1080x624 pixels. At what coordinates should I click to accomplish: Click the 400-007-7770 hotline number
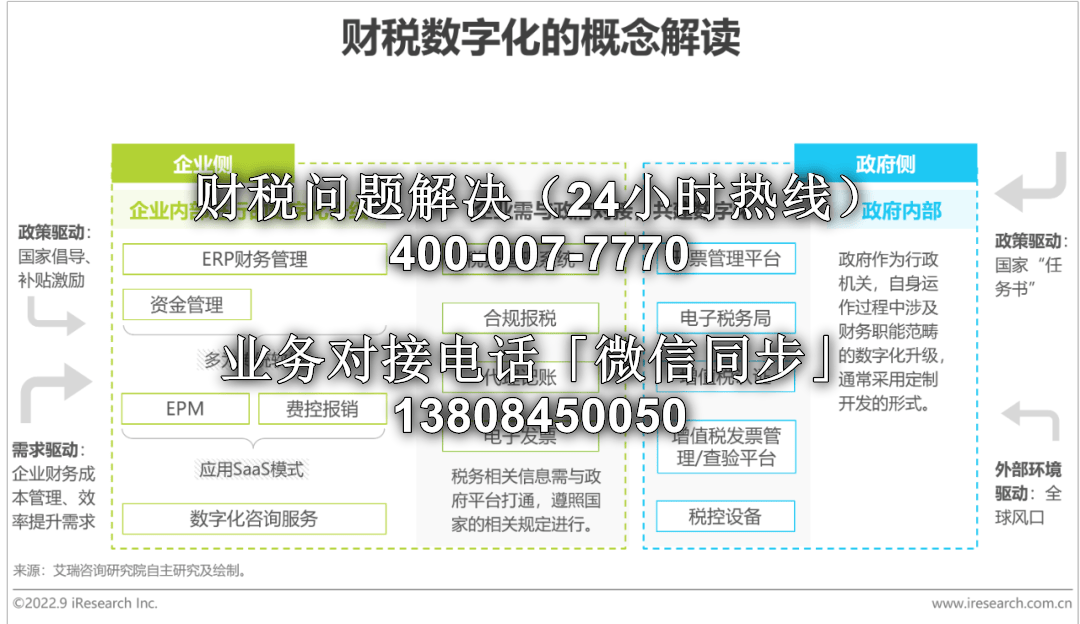[538, 255]
